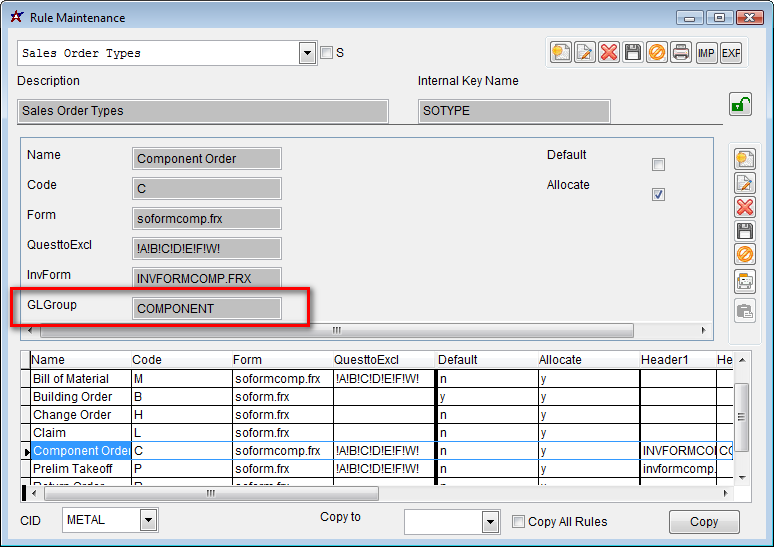Click the printer icon in top toolbar
The image size is (774, 547).
pos(681,52)
